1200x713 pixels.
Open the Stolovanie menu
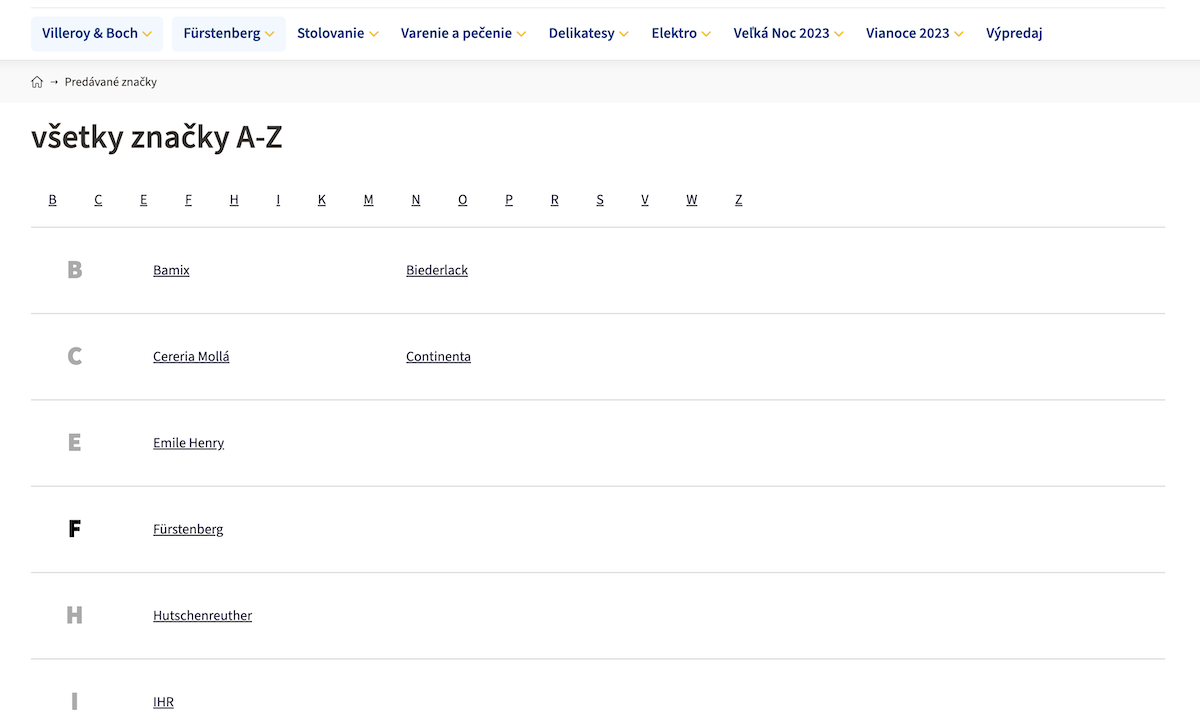click(x=338, y=33)
